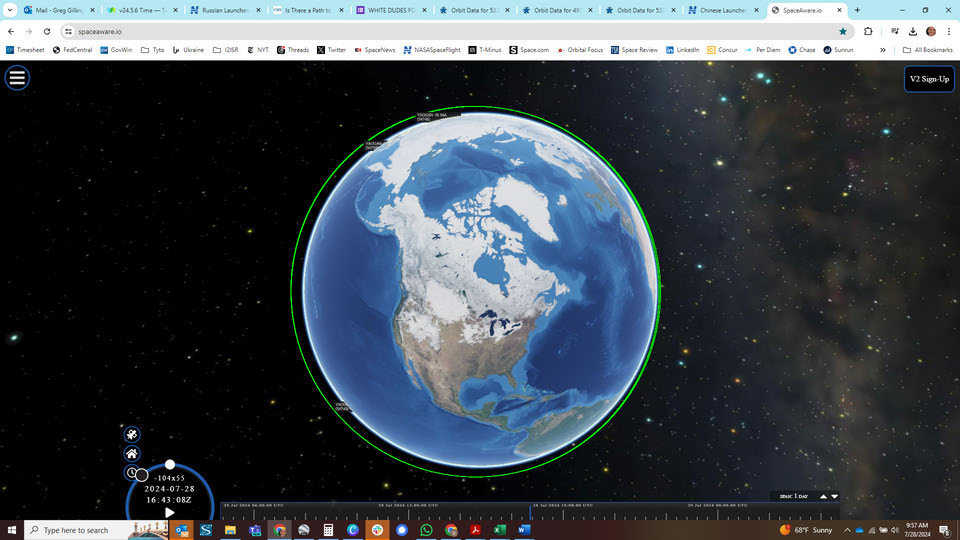The height and width of the screenshot is (540, 960).
Task: Select the satellite tracking icon
Action: [132, 434]
